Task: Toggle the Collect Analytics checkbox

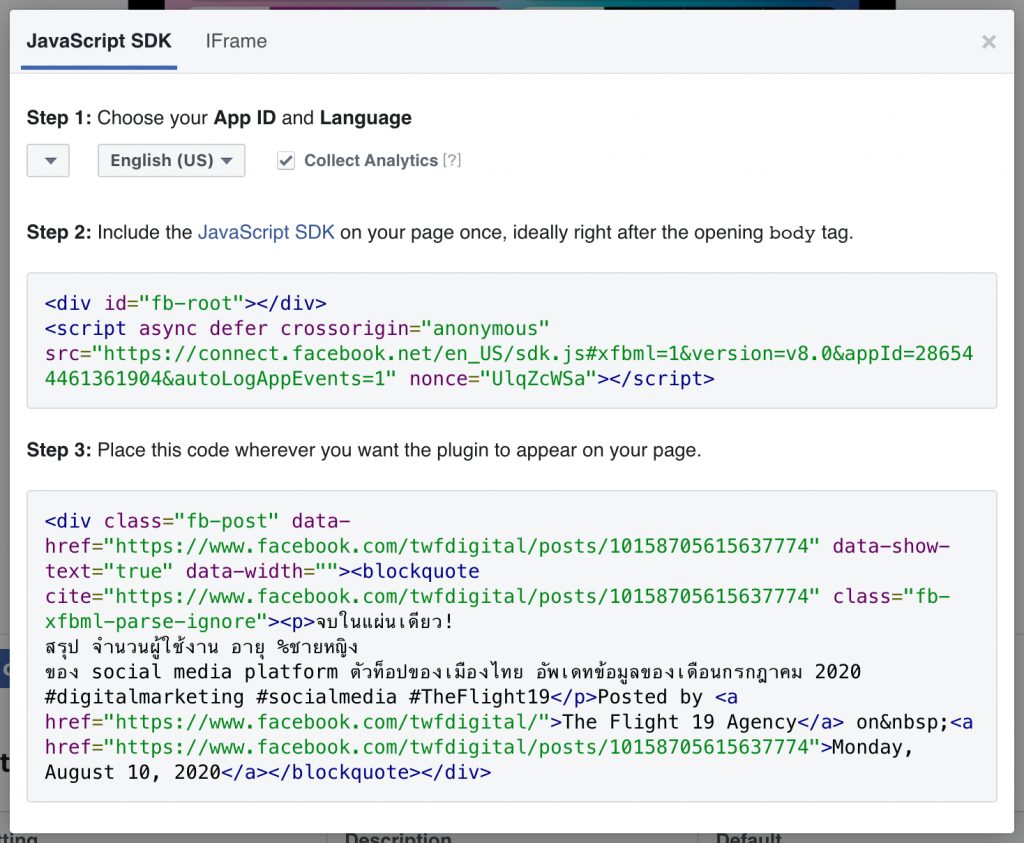Action: coord(286,161)
